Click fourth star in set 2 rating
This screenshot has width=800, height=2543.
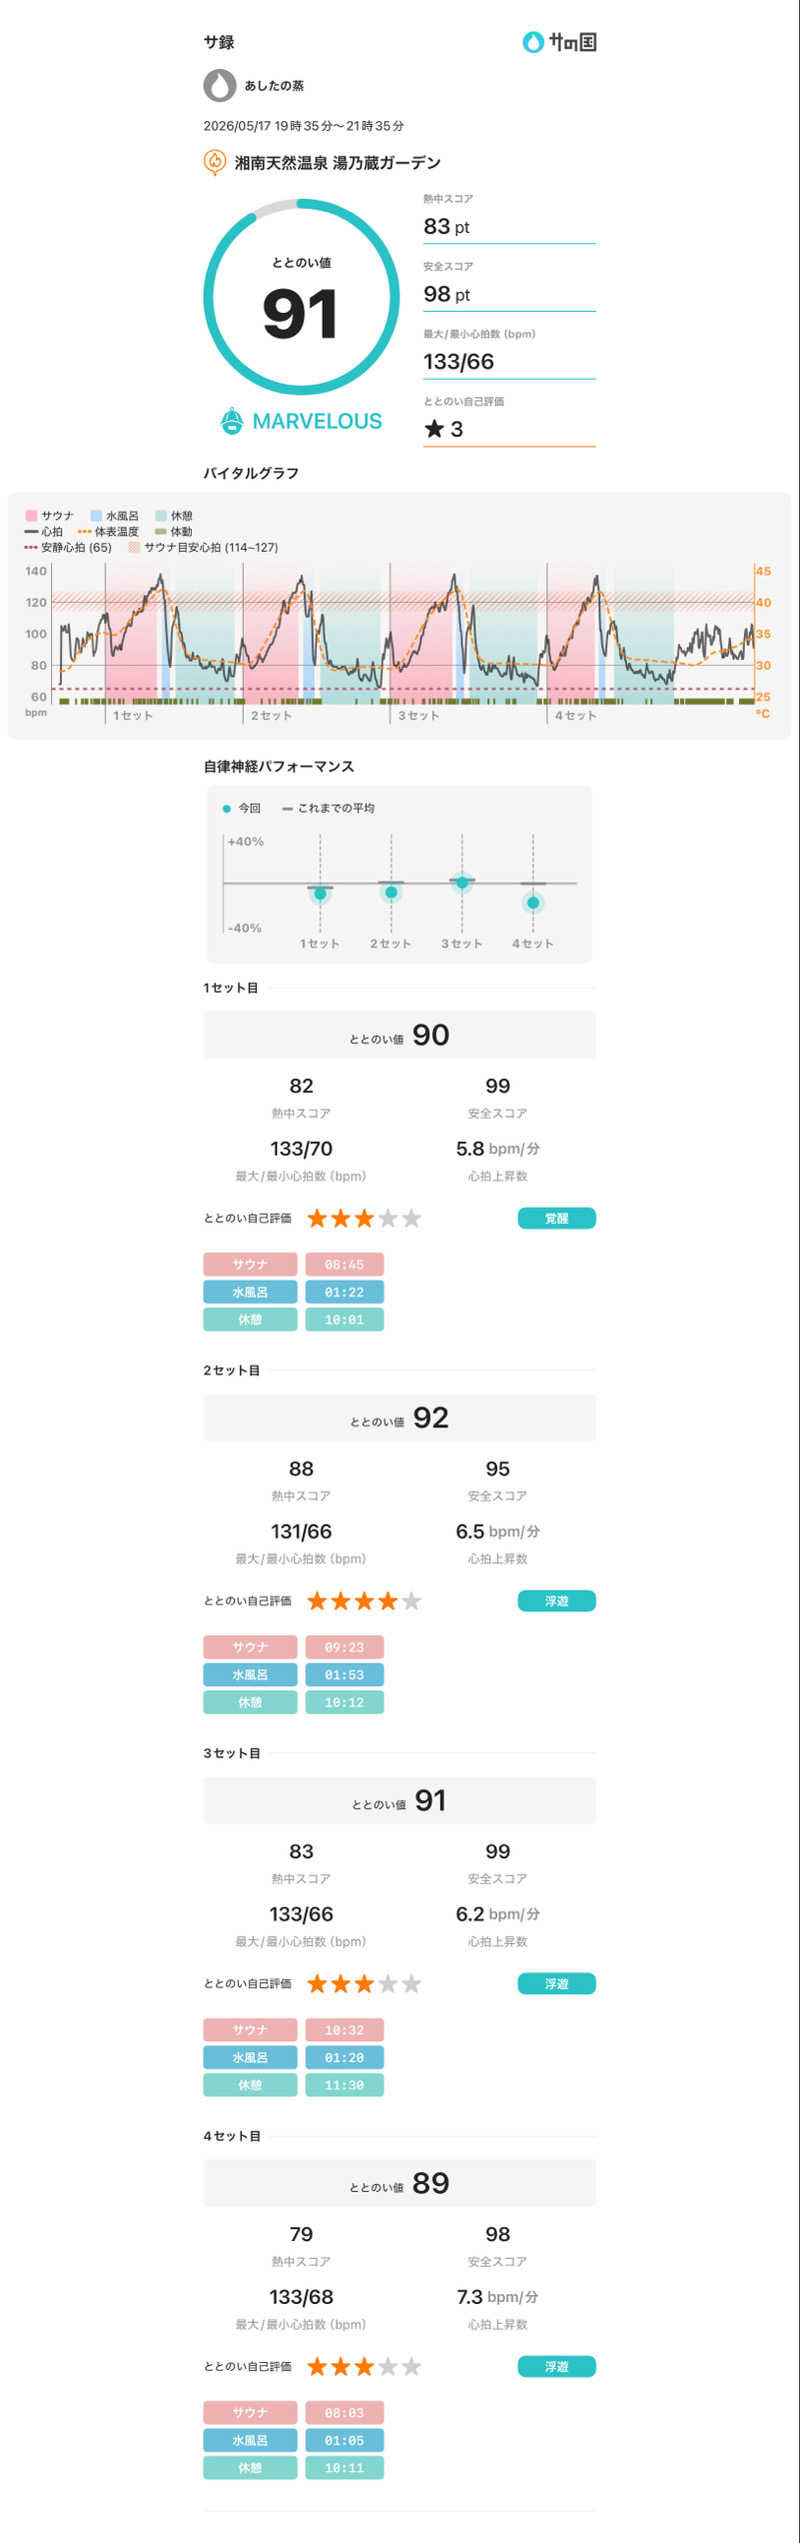(388, 1601)
